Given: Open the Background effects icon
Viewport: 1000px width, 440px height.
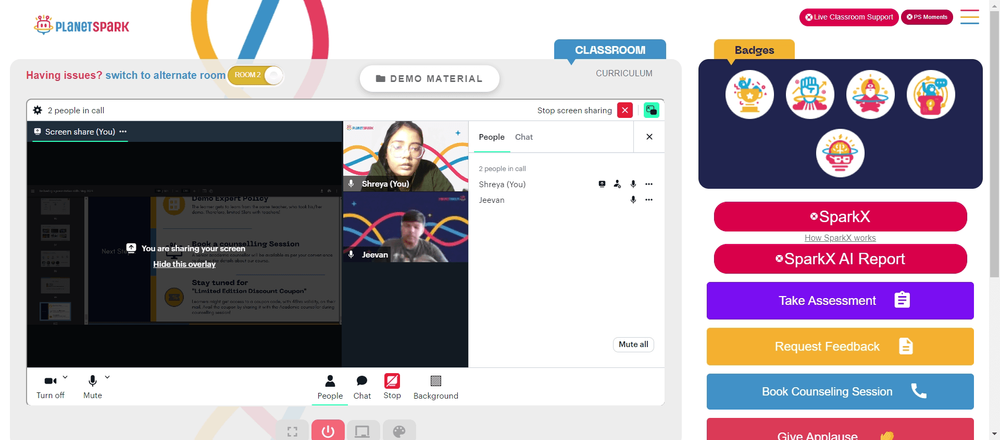Looking at the screenshot, I should point(436,381).
